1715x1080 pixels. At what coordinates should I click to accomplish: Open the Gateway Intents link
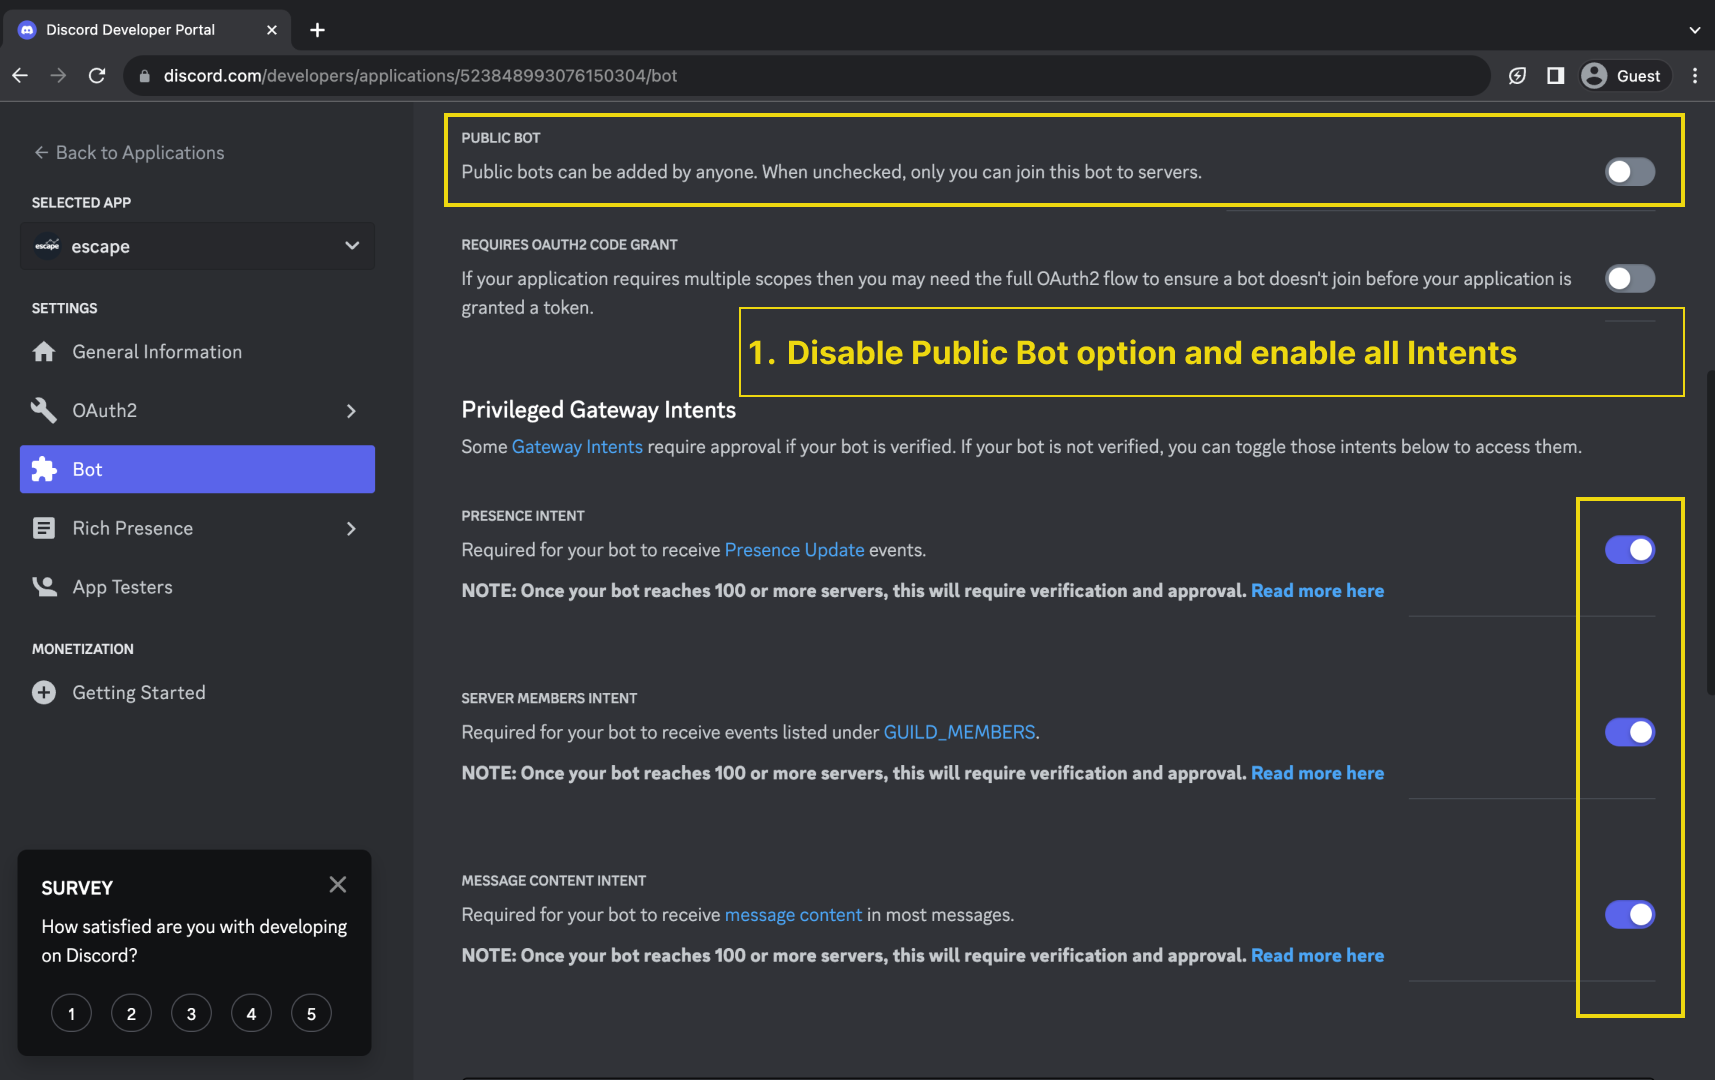(577, 447)
